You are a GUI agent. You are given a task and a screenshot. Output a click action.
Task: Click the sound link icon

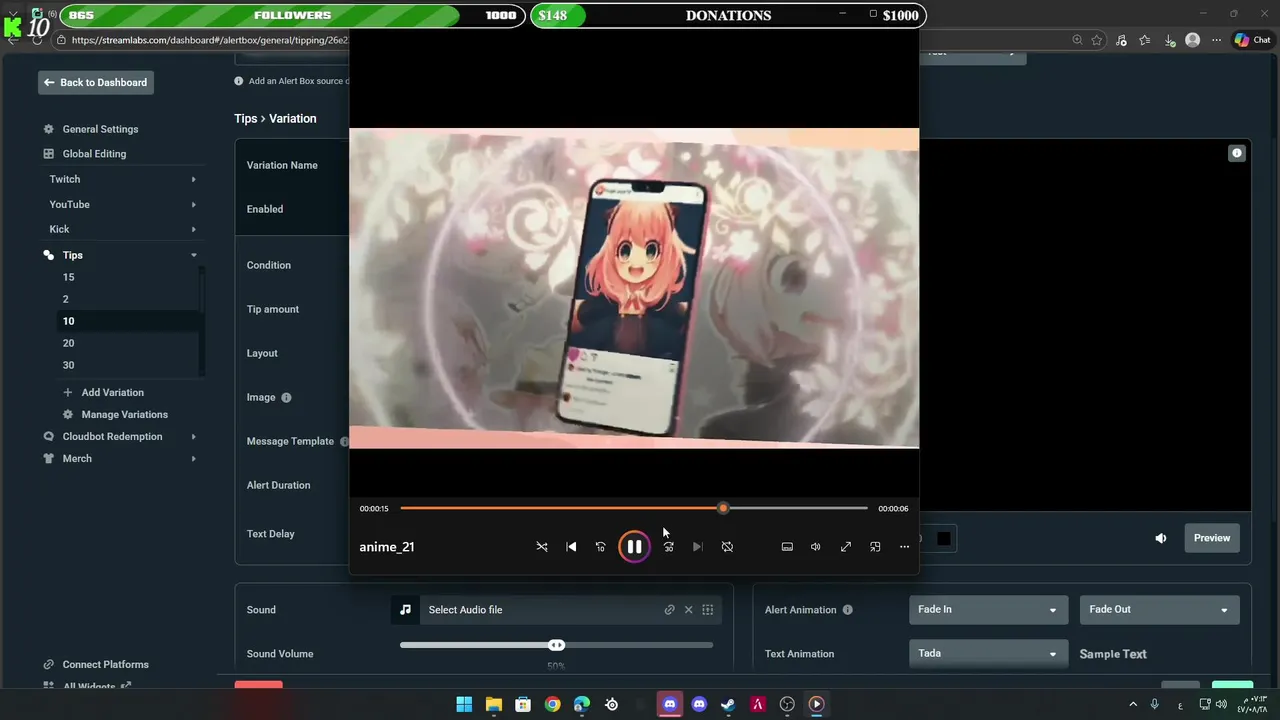pos(669,610)
